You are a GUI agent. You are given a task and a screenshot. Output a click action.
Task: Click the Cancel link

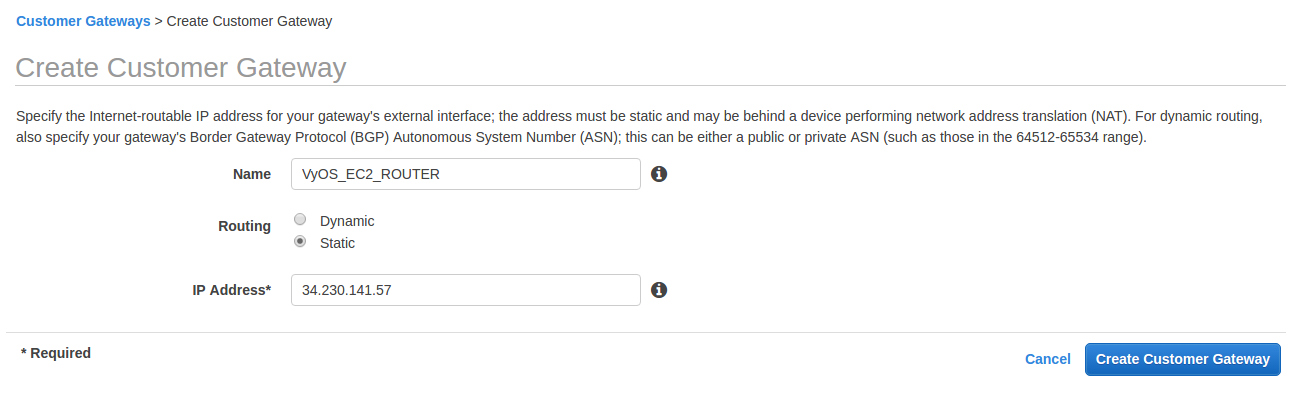[x=1048, y=359]
